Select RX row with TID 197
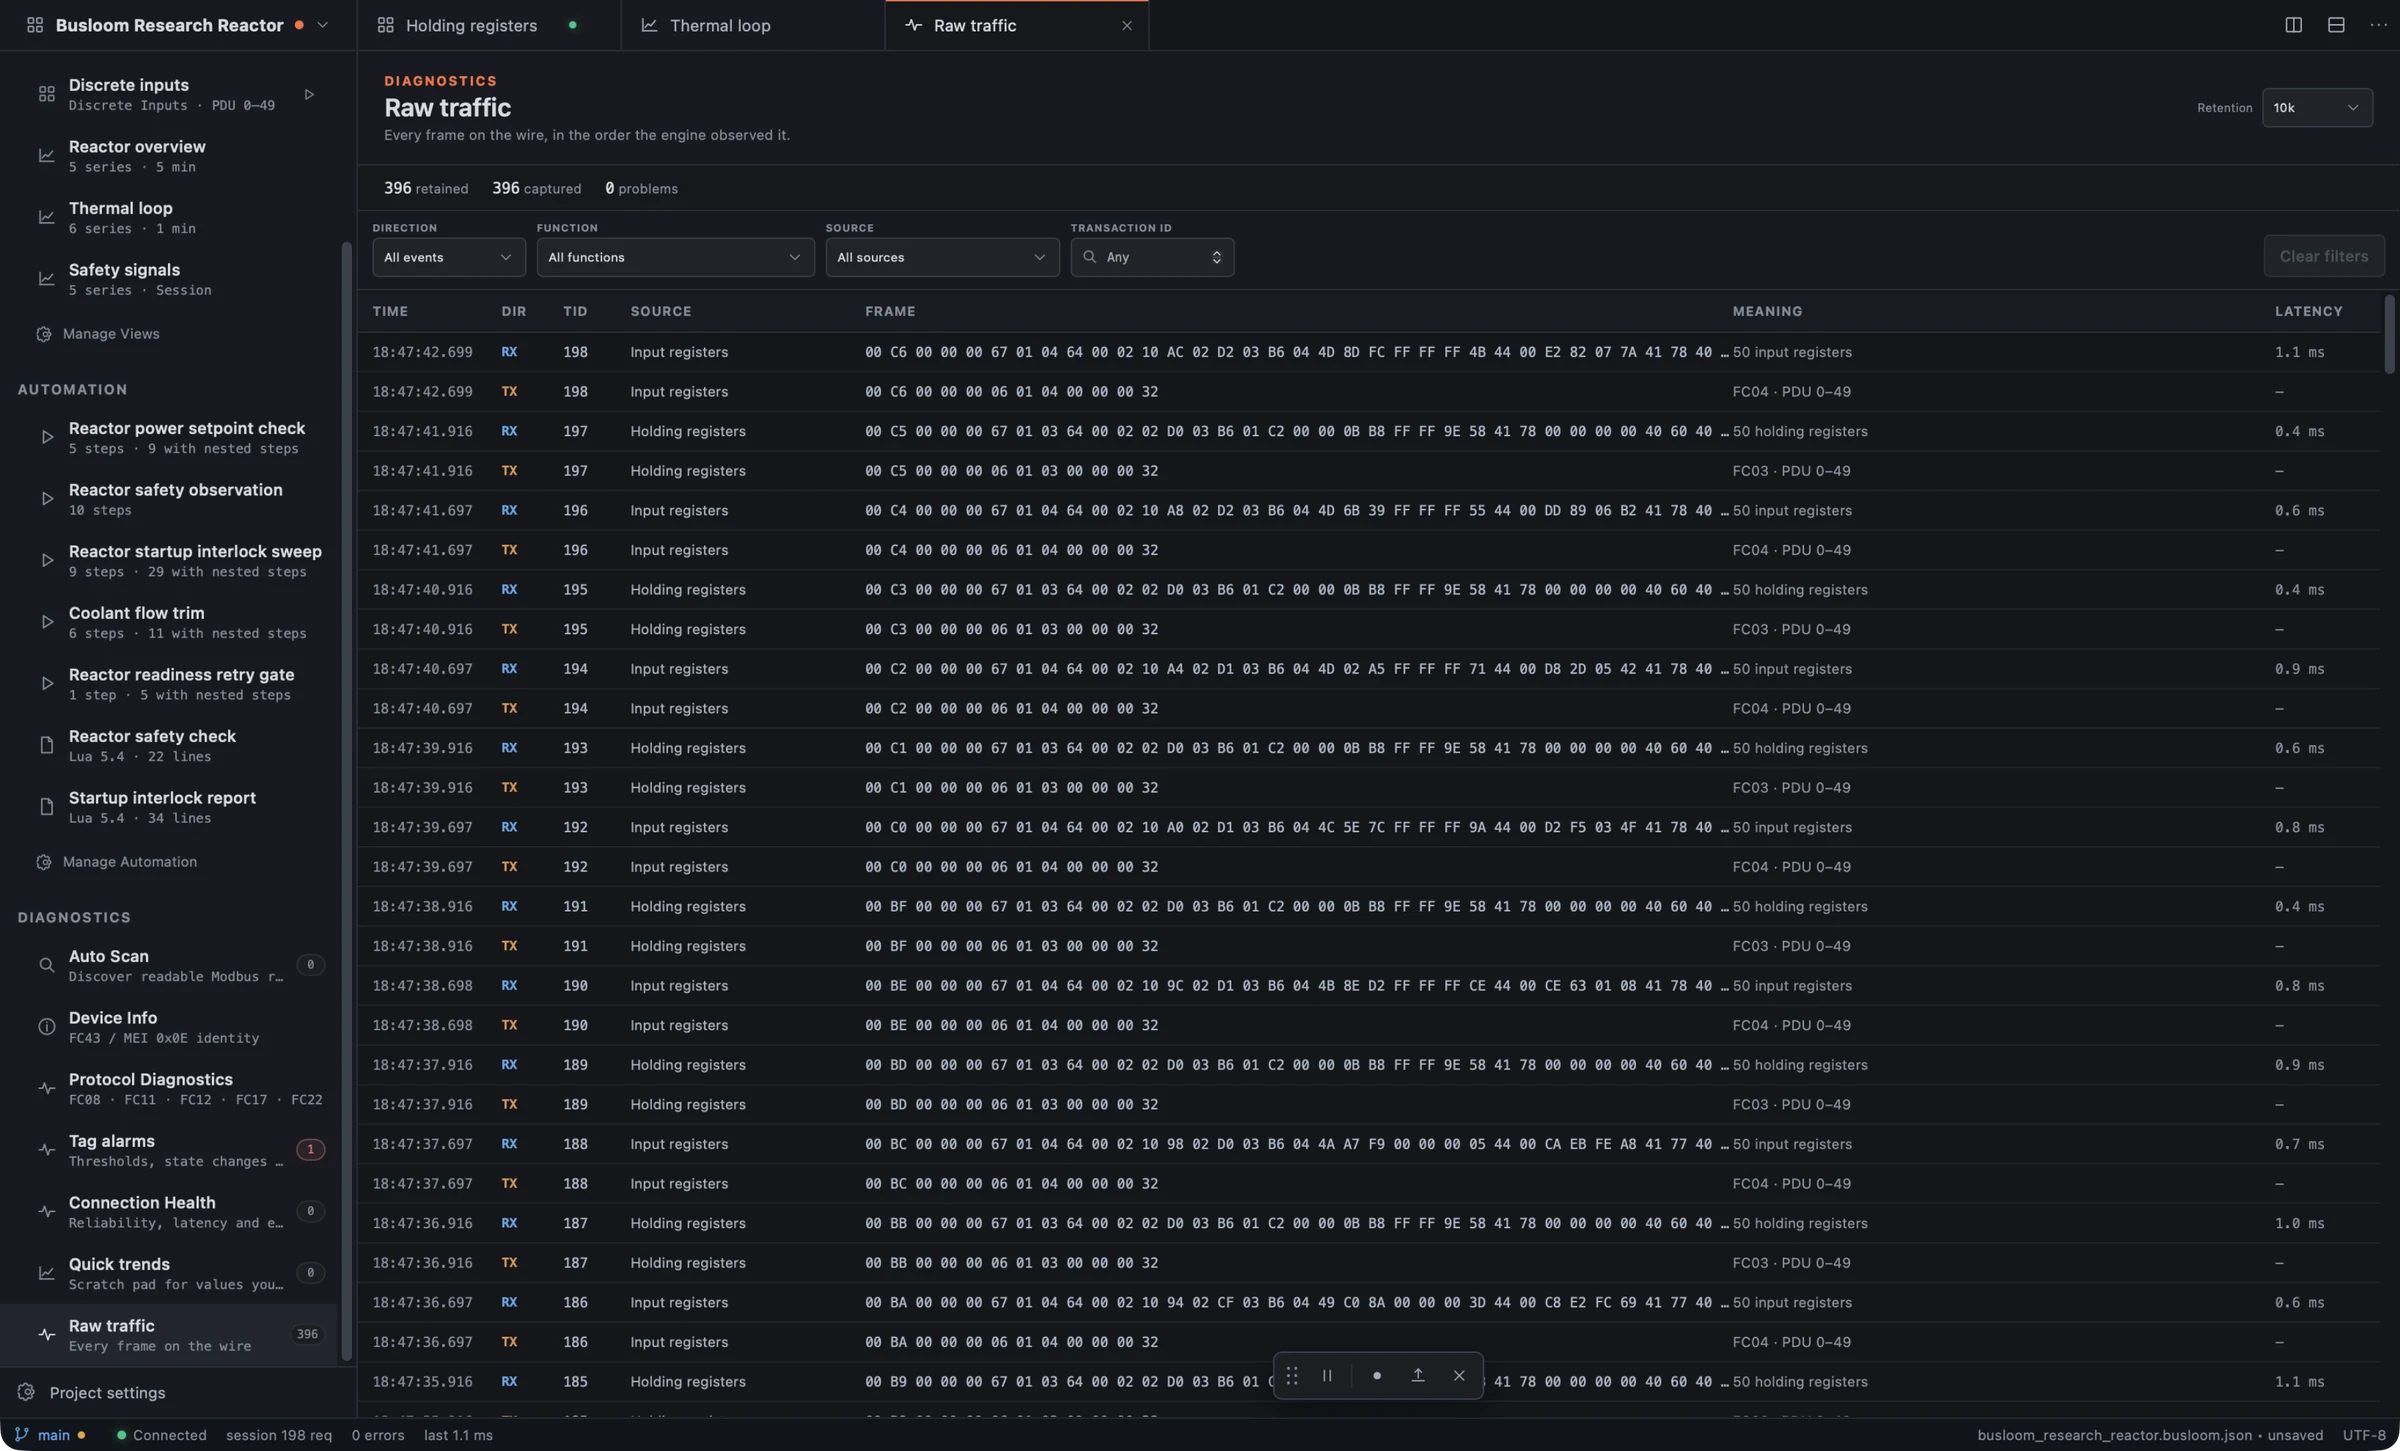 click(1368, 432)
